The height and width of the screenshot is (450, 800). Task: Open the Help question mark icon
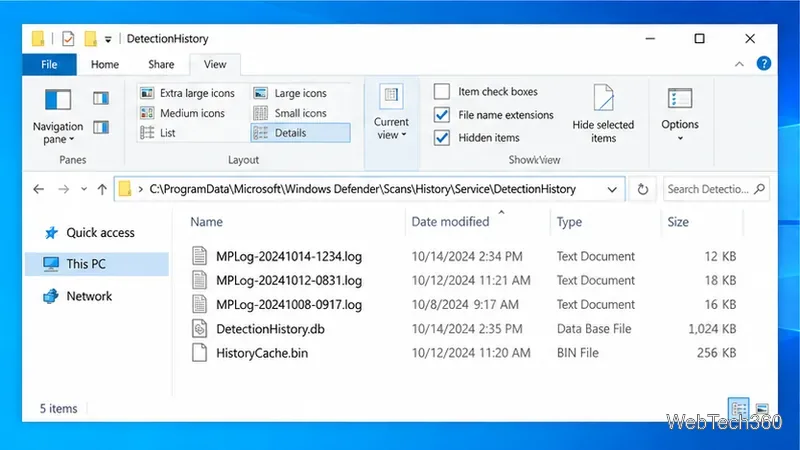pos(763,64)
